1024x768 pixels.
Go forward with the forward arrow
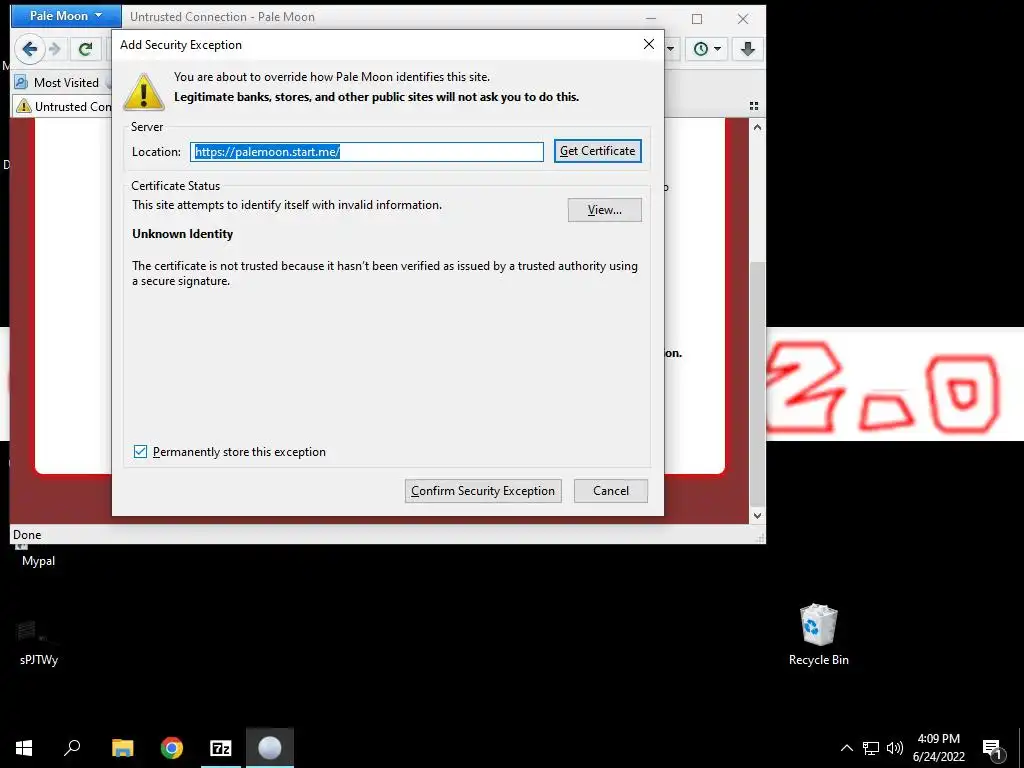click(56, 48)
